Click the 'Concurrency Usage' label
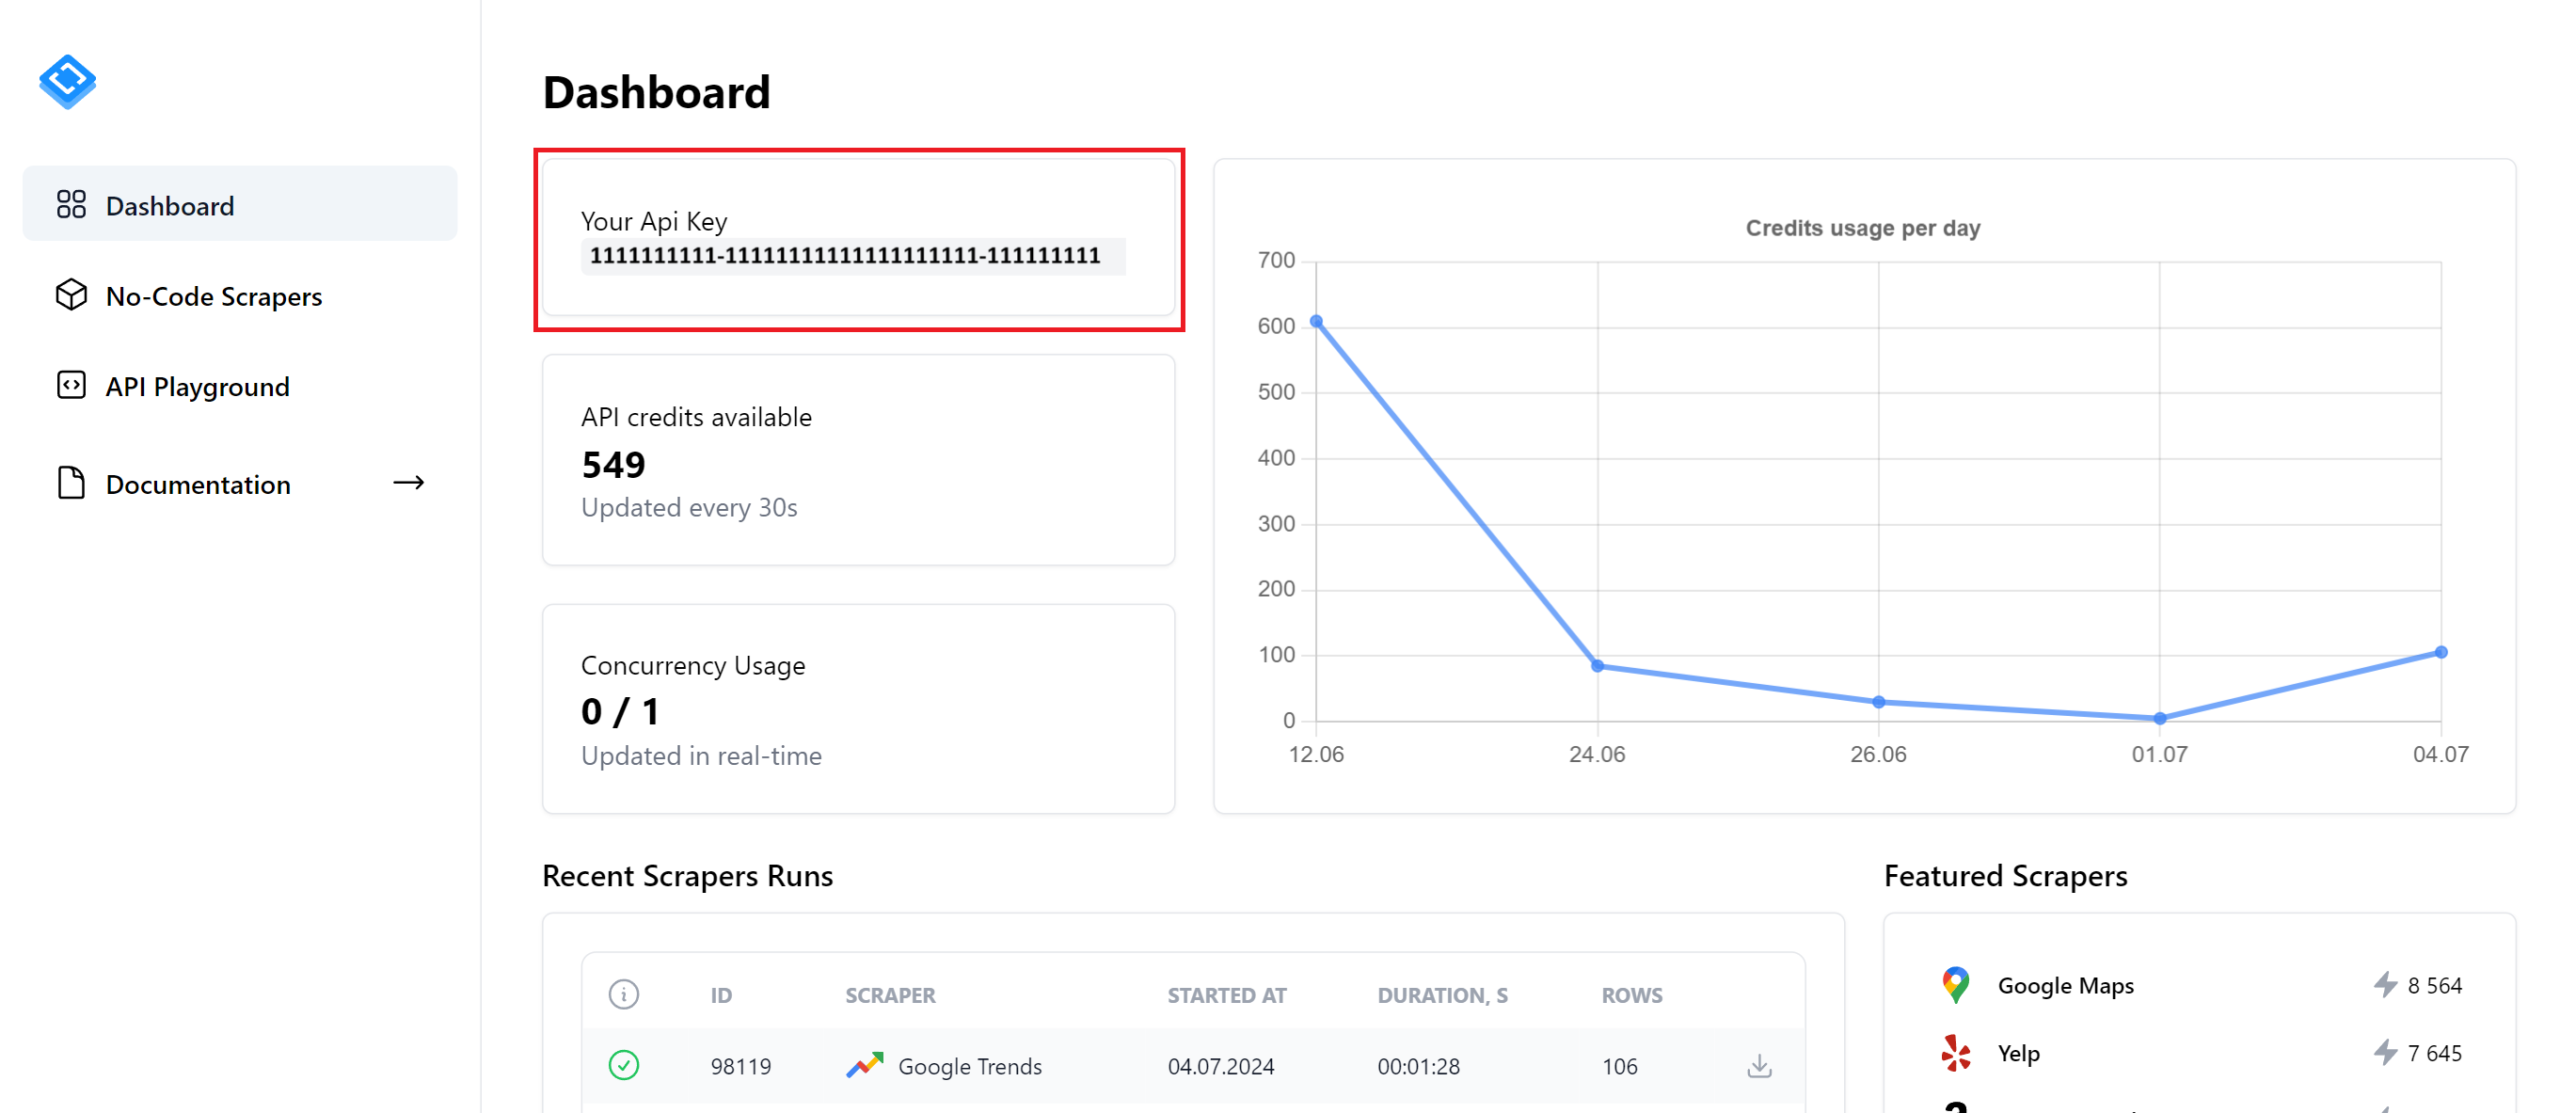2576x1113 pixels. coord(693,665)
